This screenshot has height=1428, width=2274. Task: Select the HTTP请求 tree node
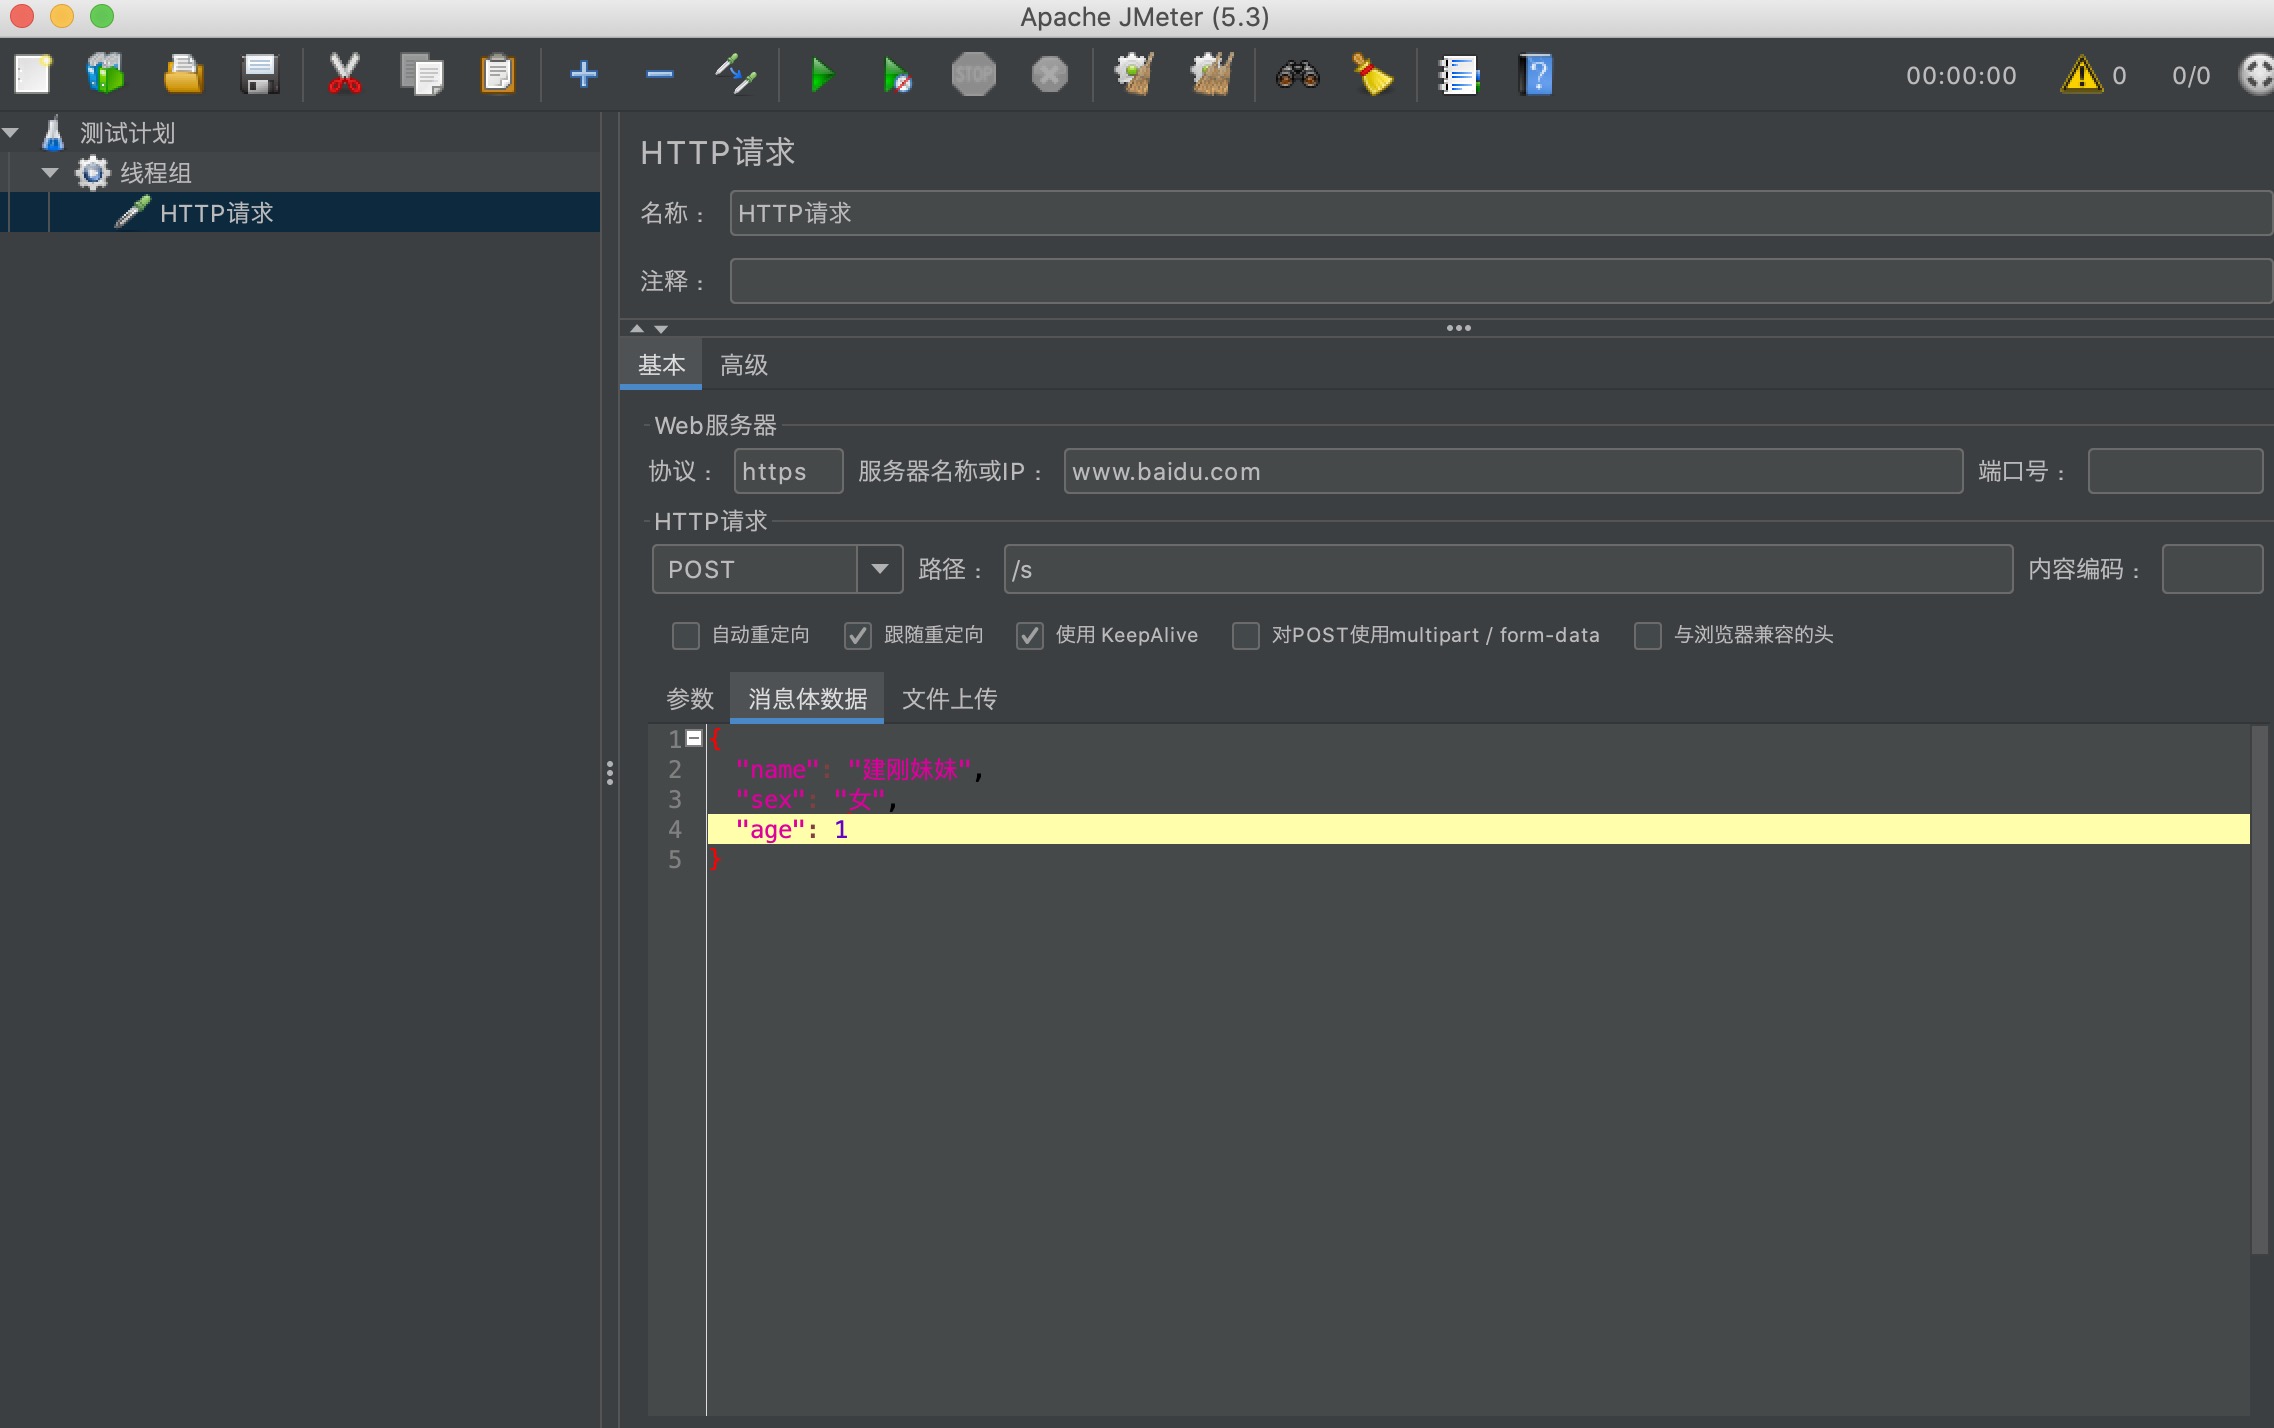[x=216, y=213]
